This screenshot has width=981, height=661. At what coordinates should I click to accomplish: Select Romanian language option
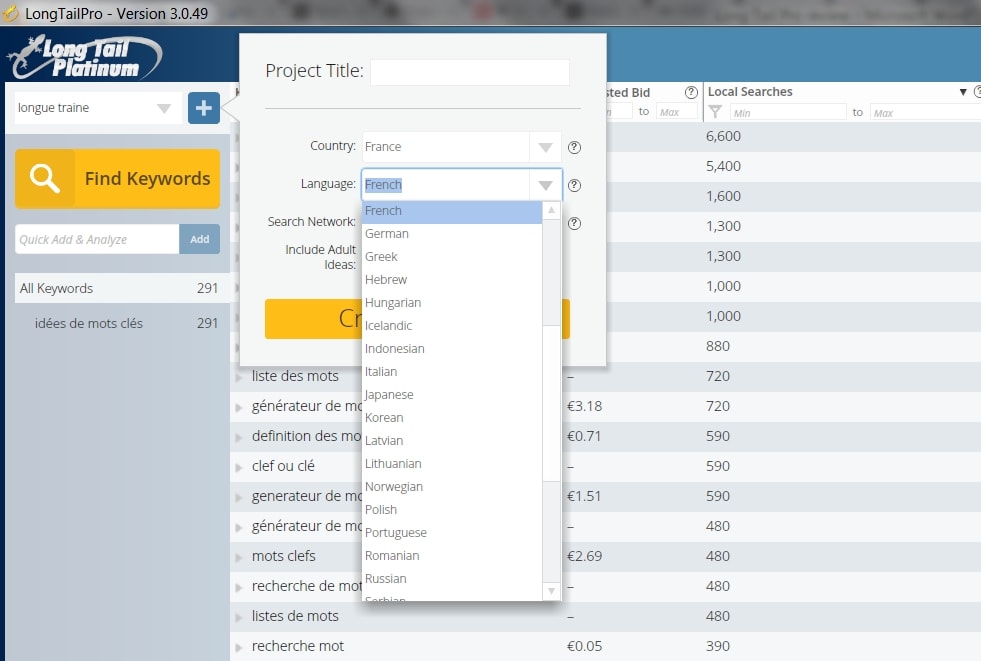click(452, 556)
